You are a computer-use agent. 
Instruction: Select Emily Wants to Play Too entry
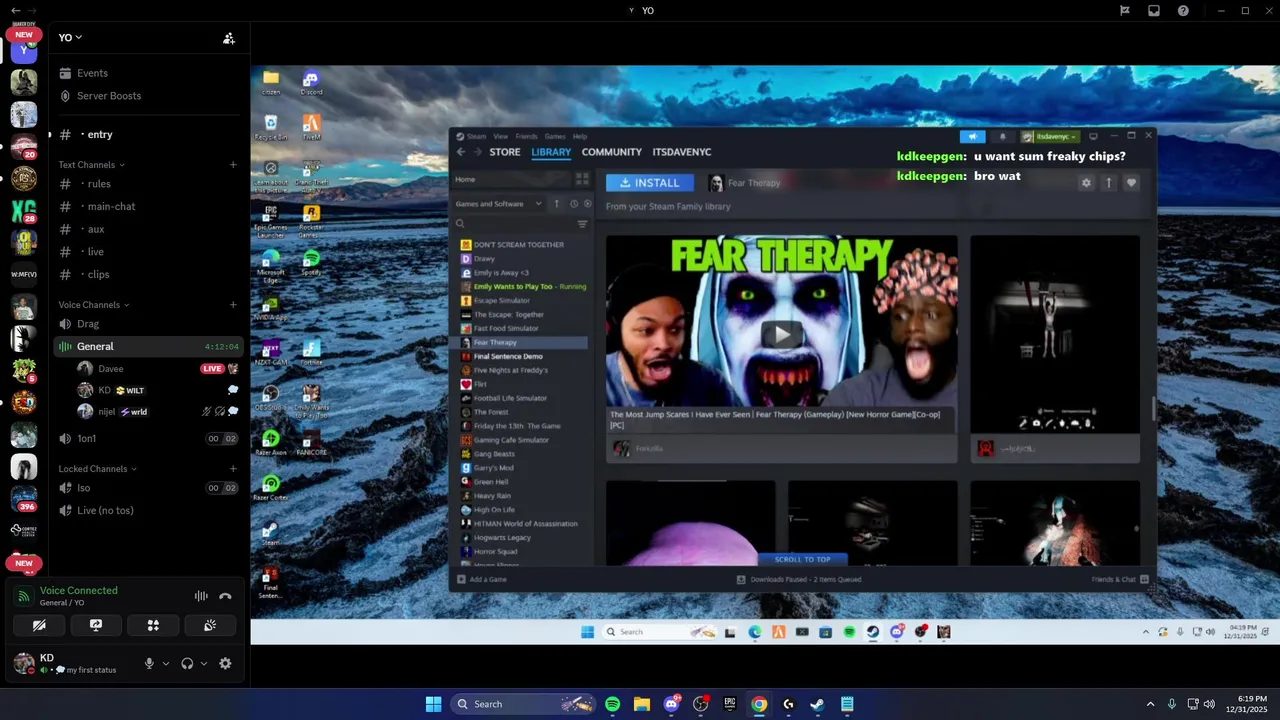click(521, 286)
